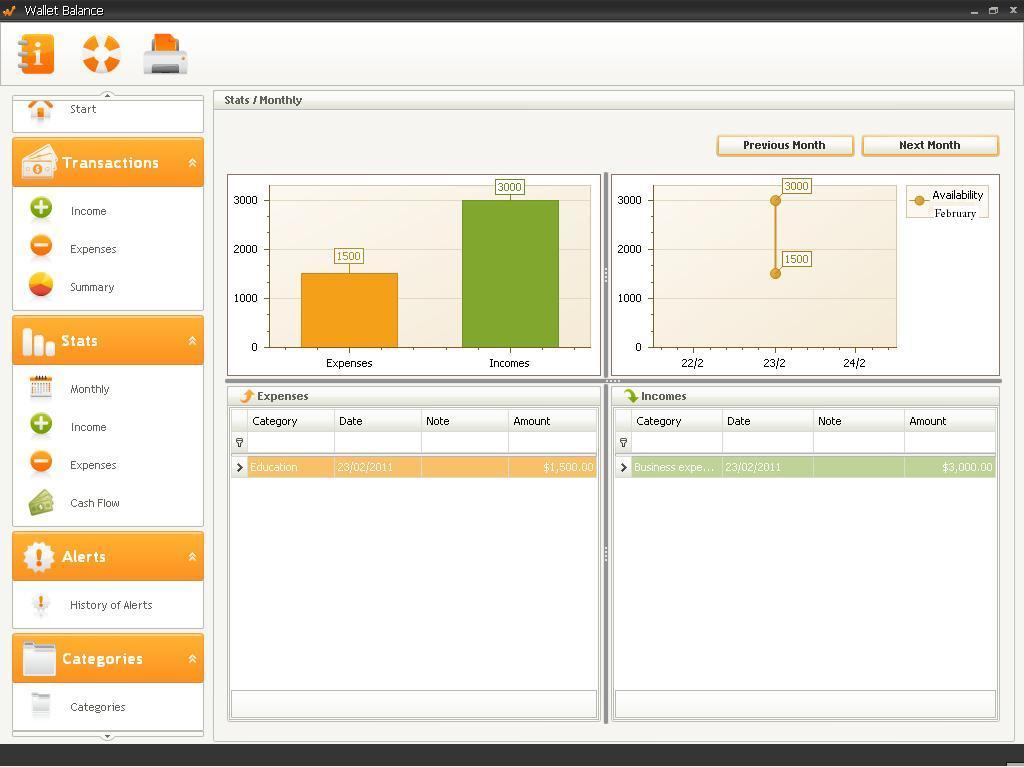Collapse the Transactions panel
This screenshot has height=768, width=1024.
(192, 163)
